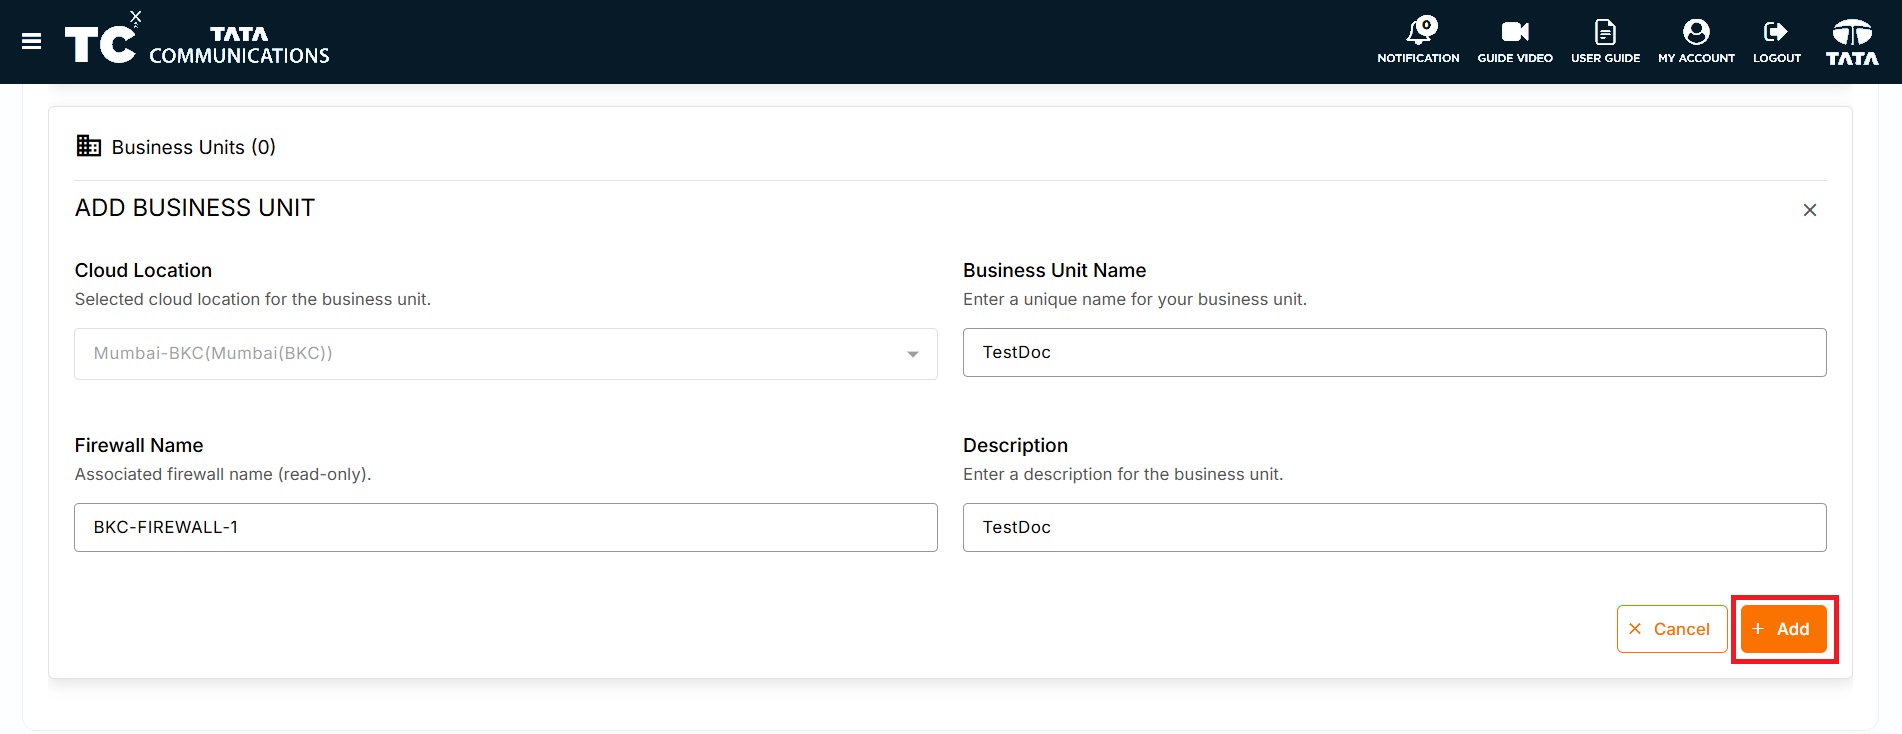Image resolution: width=1902 pixels, height=734 pixels.
Task: Click the Business Units building icon
Action: point(89,146)
